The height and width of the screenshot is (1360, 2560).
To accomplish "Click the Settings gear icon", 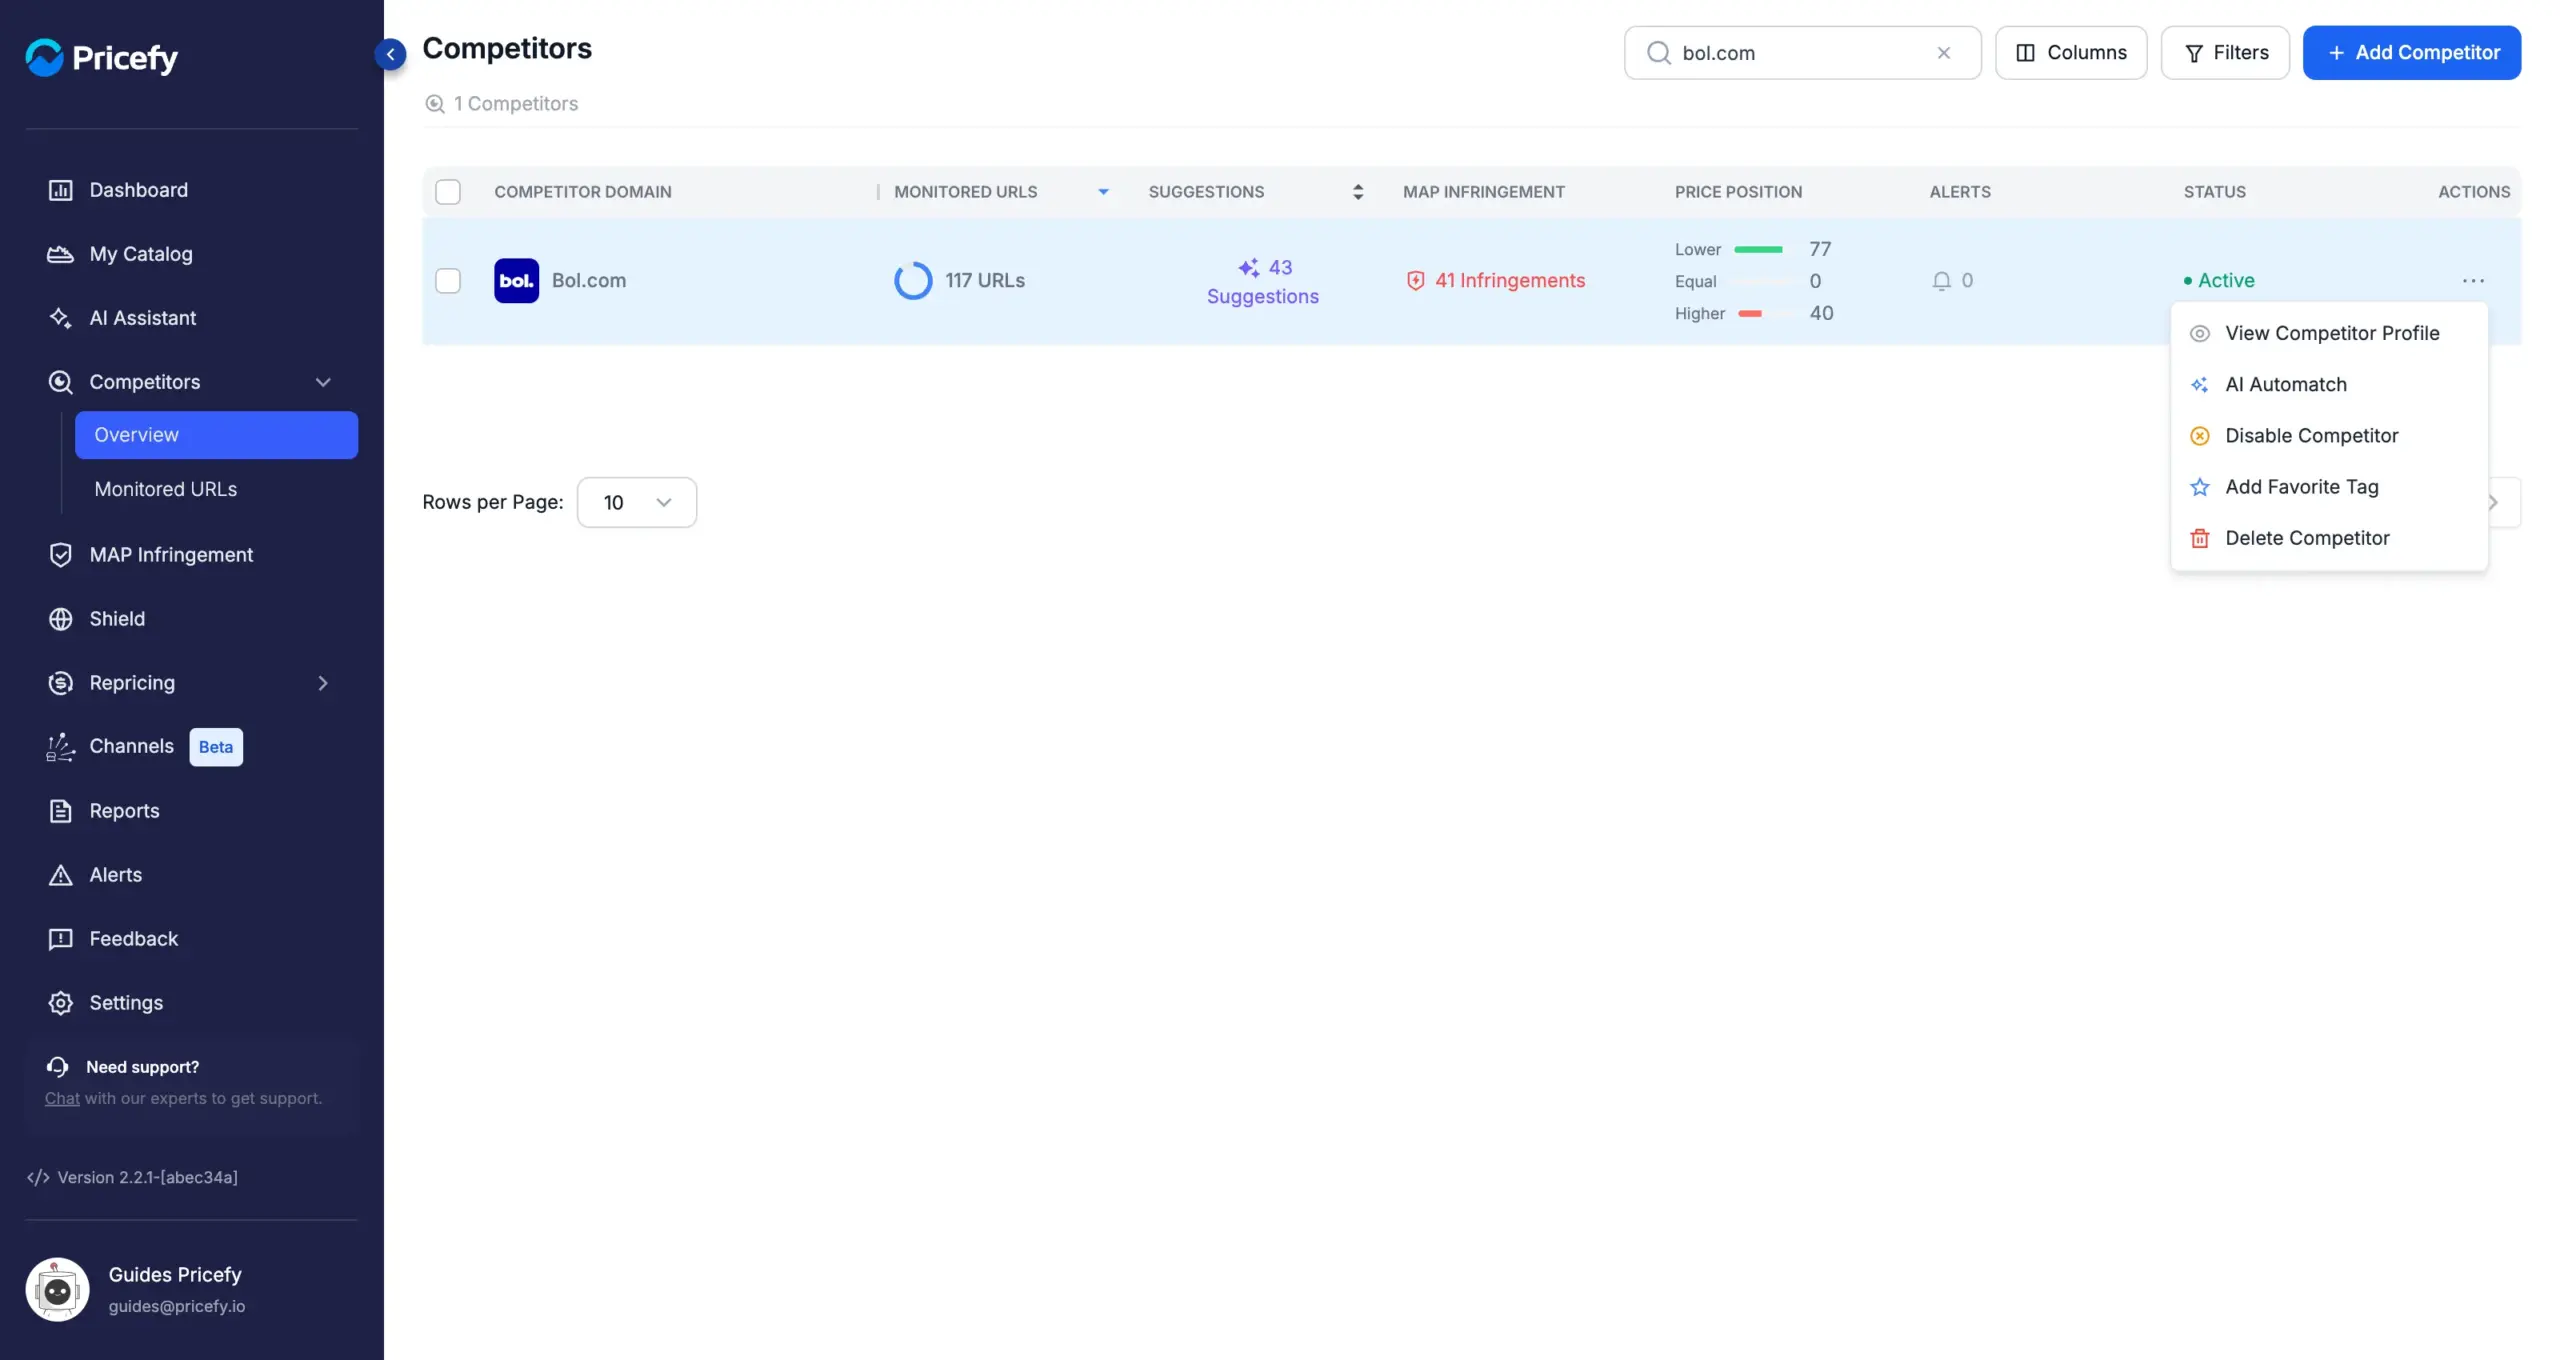I will [61, 1003].
